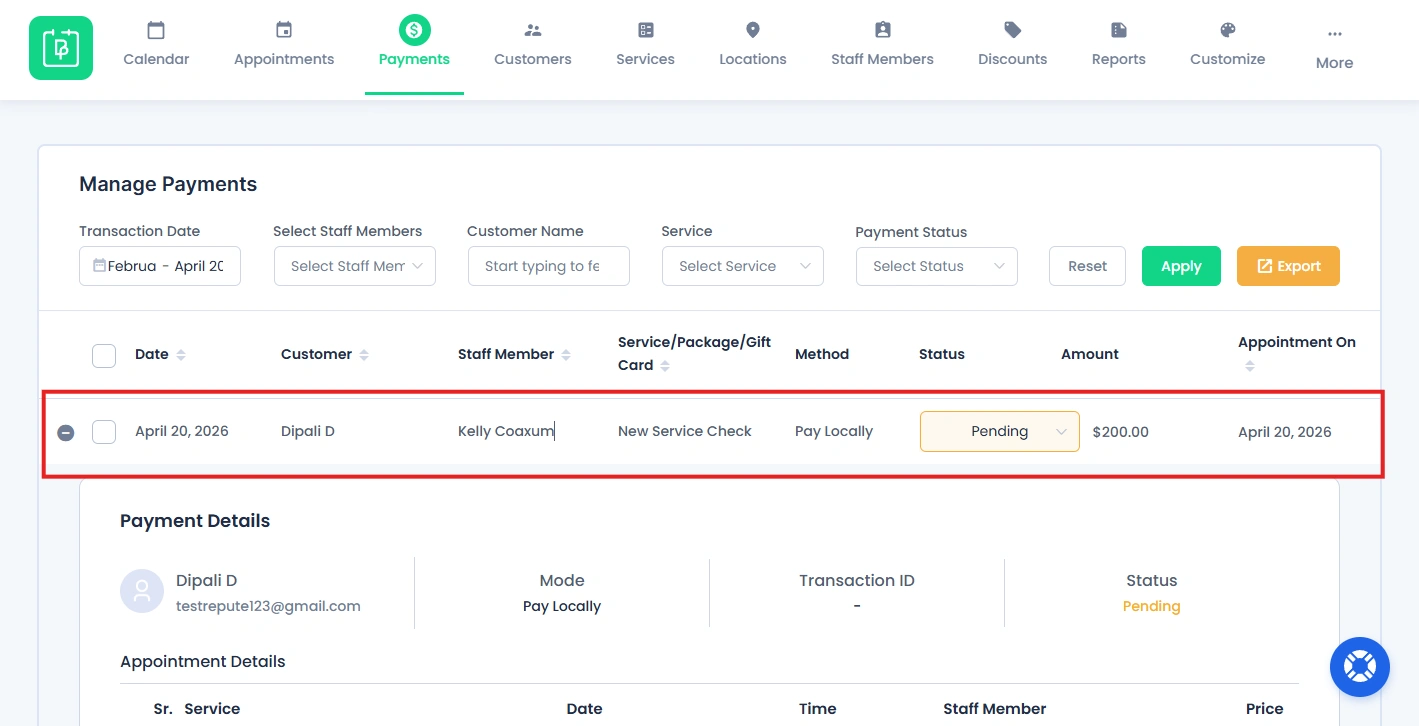Click staff member Kelly Coaxum cell
Image resolution: width=1419 pixels, height=726 pixels.
[x=506, y=431]
